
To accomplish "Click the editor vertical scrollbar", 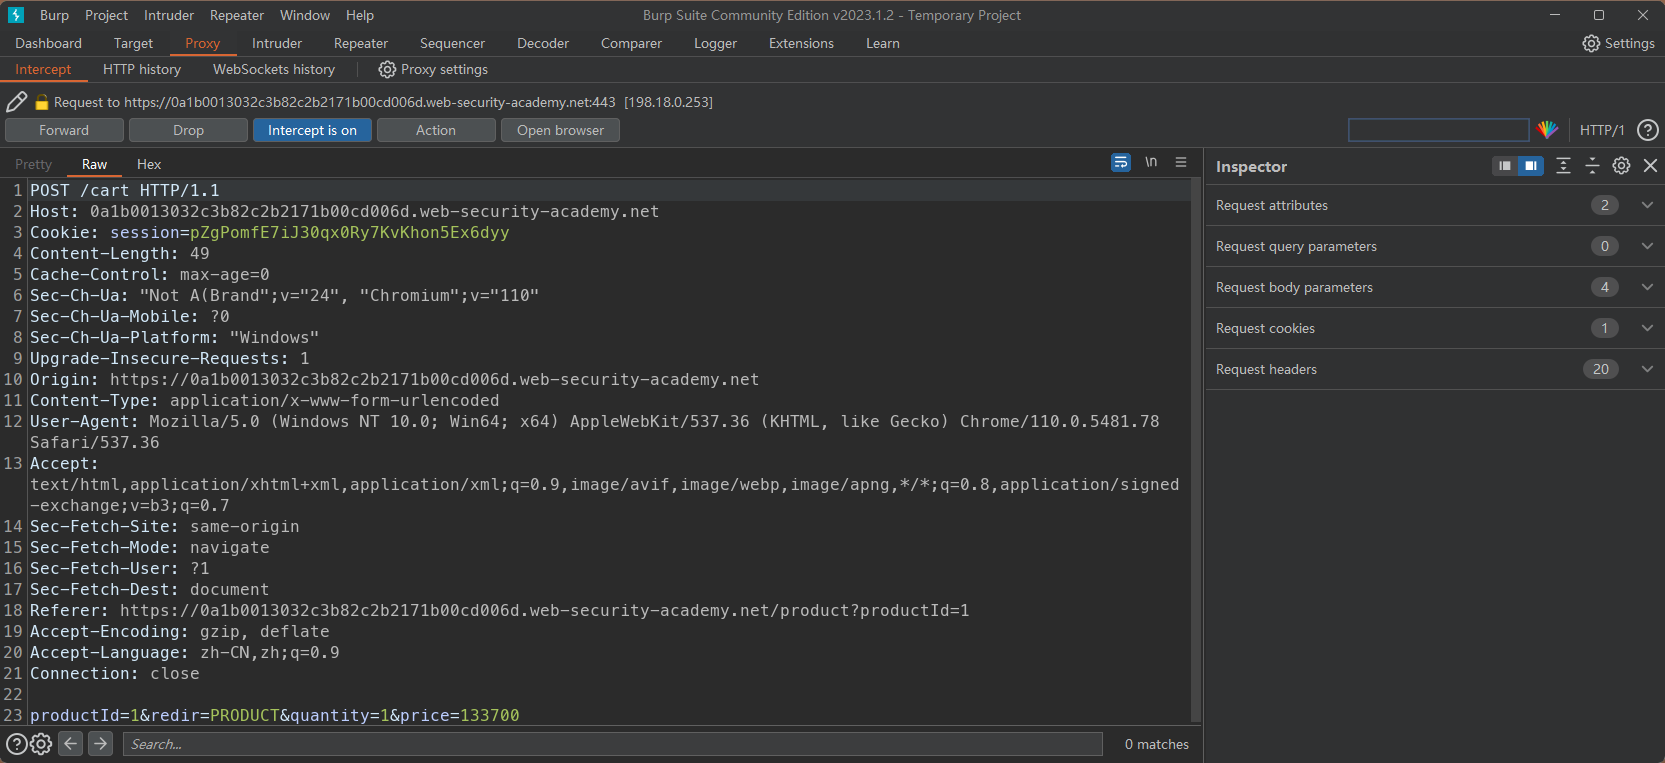I will (1196, 450).
